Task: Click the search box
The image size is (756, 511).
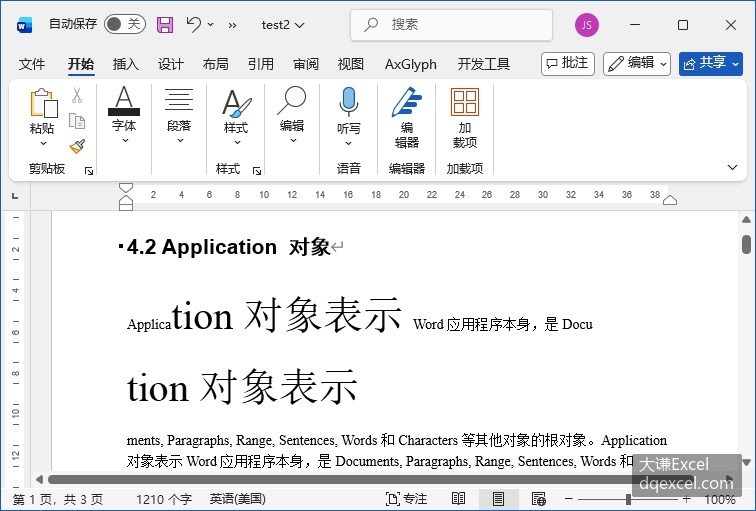Action: [x=451, y=25]
